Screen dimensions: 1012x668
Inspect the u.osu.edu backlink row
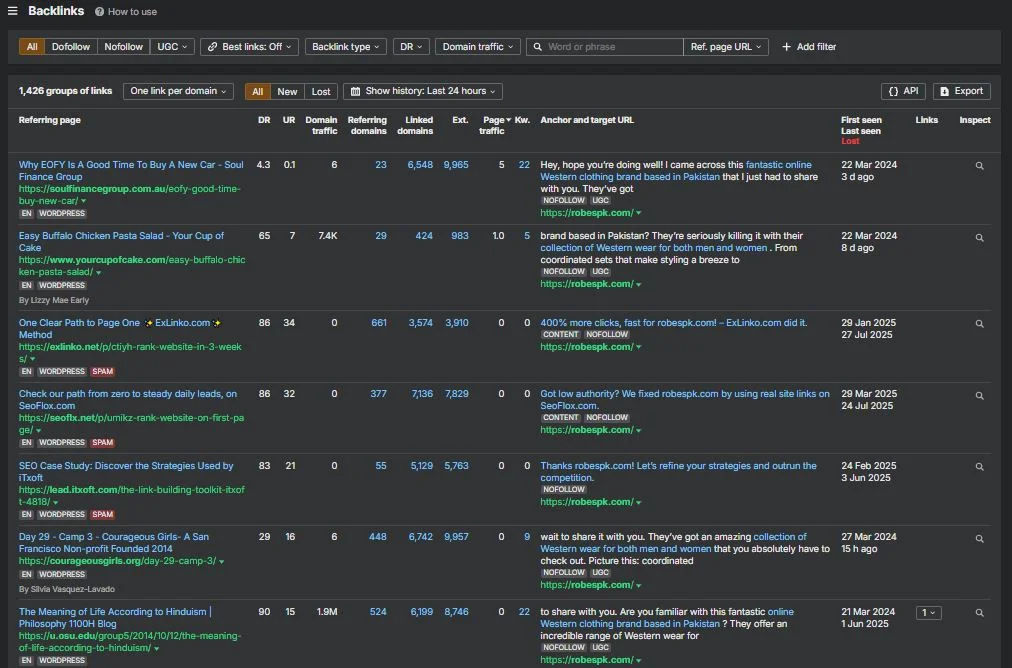[x=979, y=612]
